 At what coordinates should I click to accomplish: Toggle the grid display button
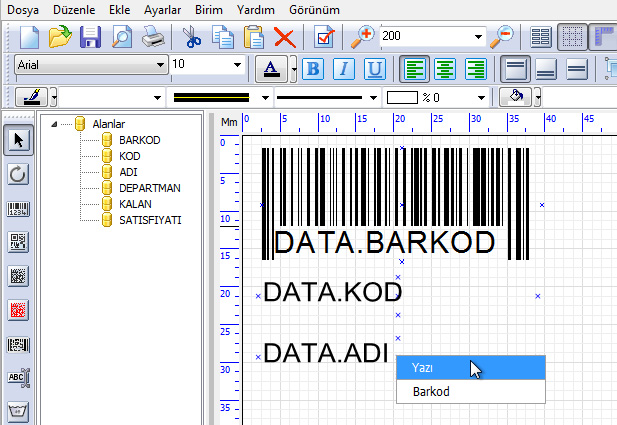click(x=573, y=37)
